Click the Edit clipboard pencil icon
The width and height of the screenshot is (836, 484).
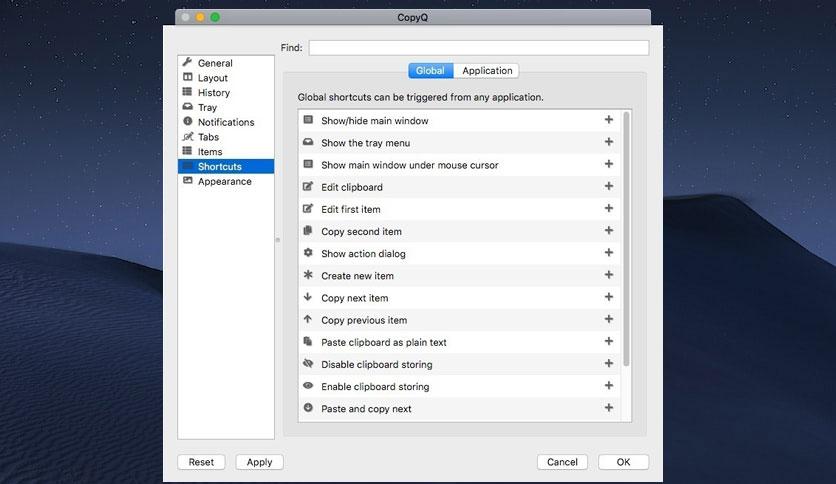click(308, 187)
